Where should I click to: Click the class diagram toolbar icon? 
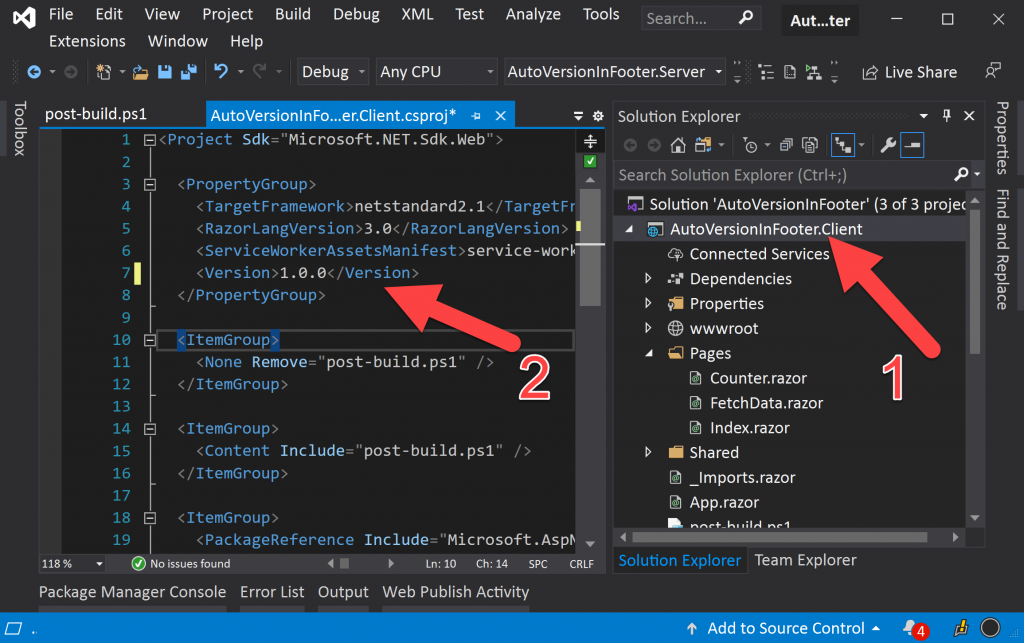[813, 72]
